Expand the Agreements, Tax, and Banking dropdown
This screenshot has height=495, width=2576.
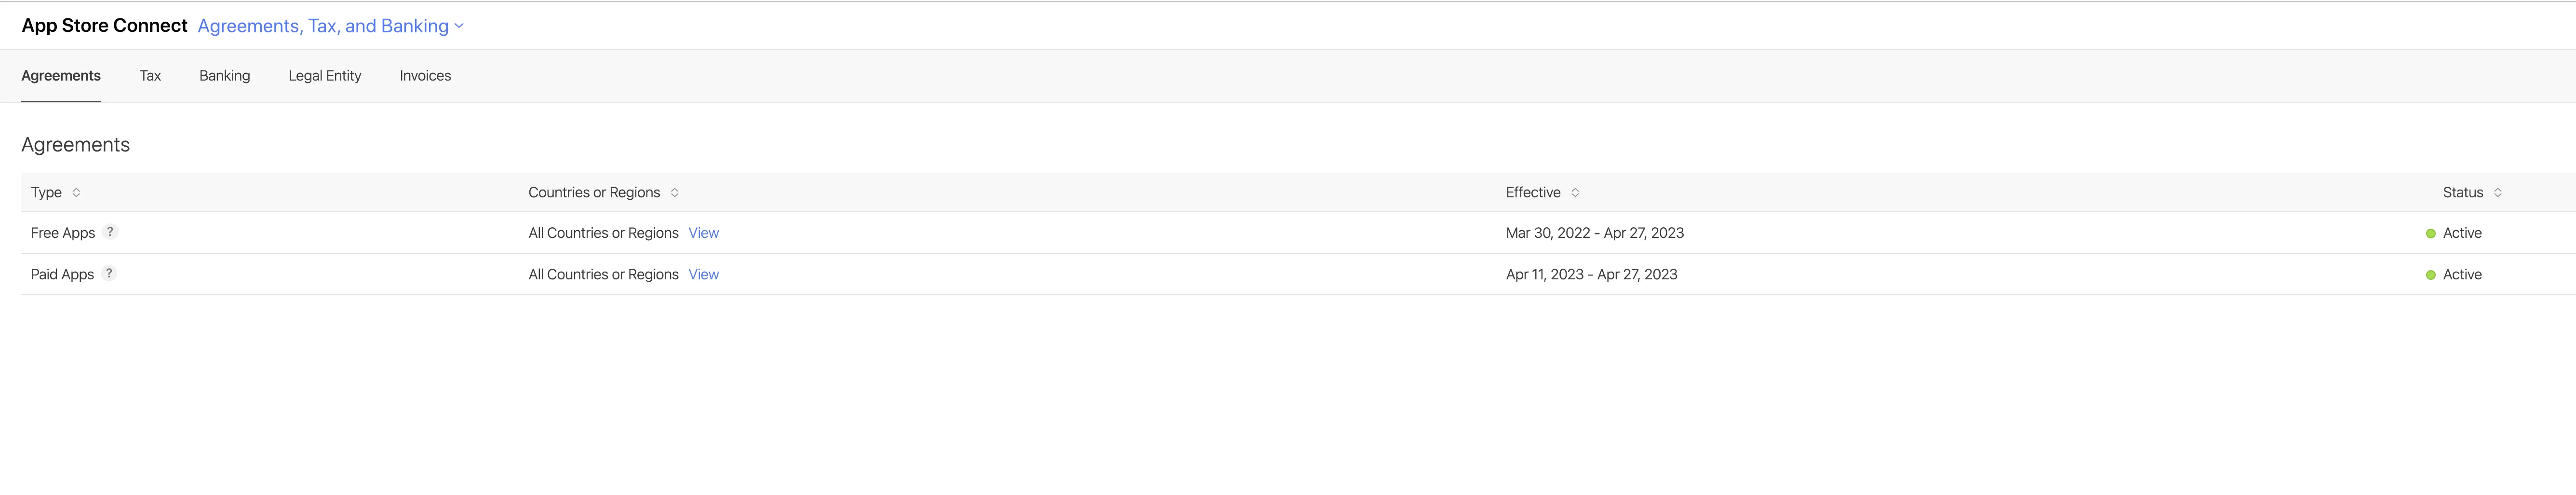point(331,26)
